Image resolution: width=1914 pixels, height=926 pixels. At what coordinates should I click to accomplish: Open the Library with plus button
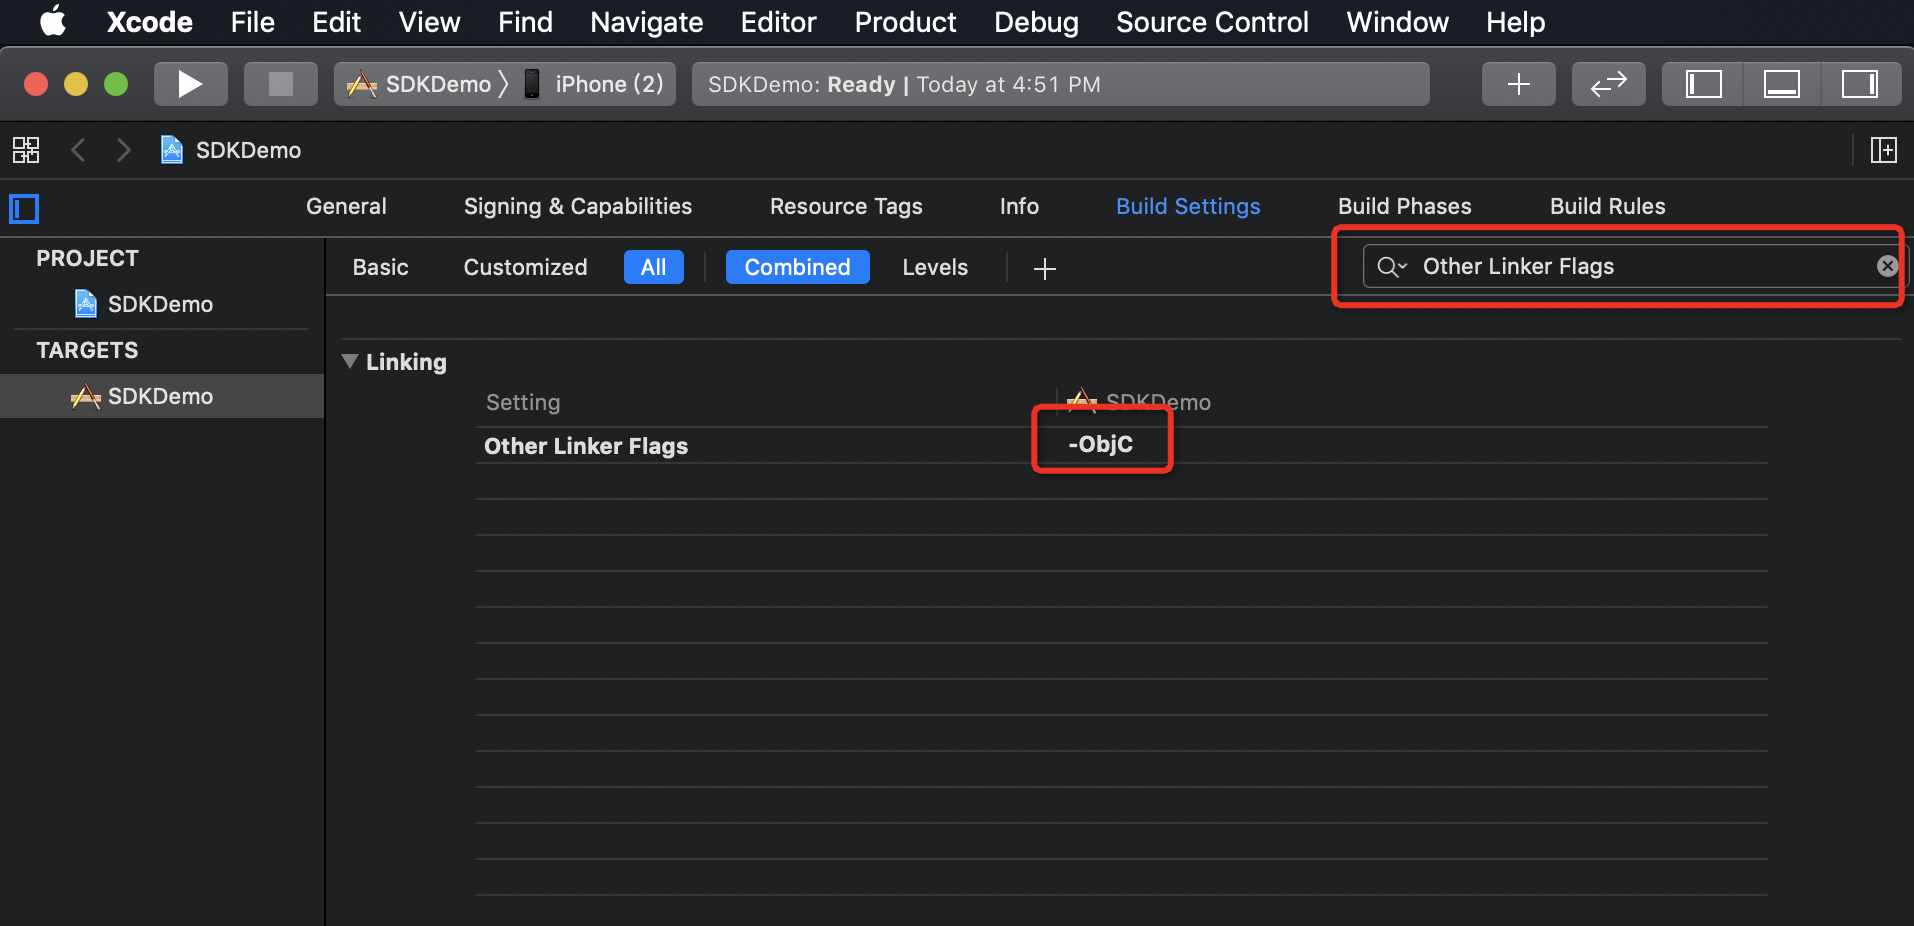pyautogui.click(x=1518, y=84)
